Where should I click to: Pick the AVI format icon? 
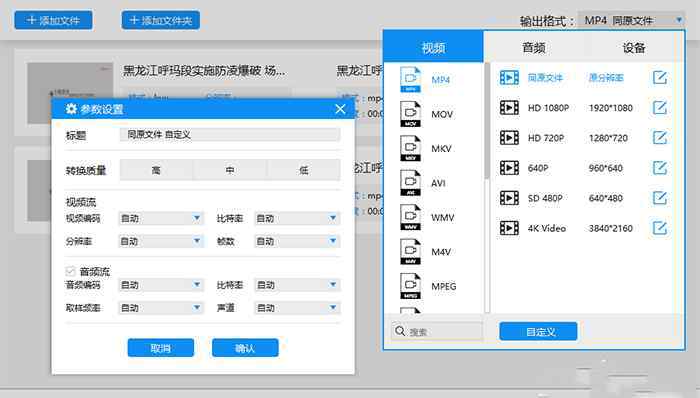point(411,182)
